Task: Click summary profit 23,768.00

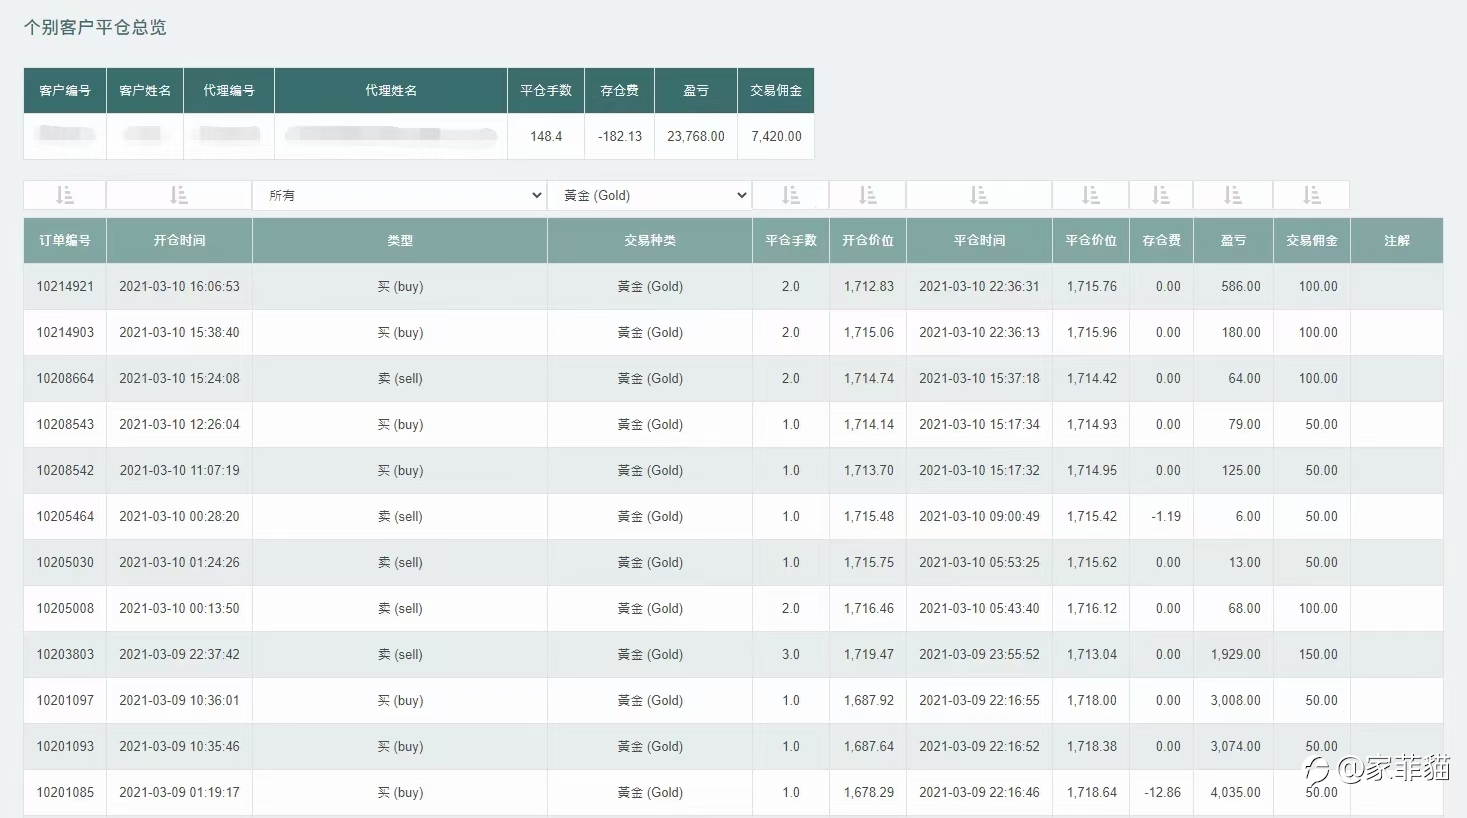Action: pos(696,136)
